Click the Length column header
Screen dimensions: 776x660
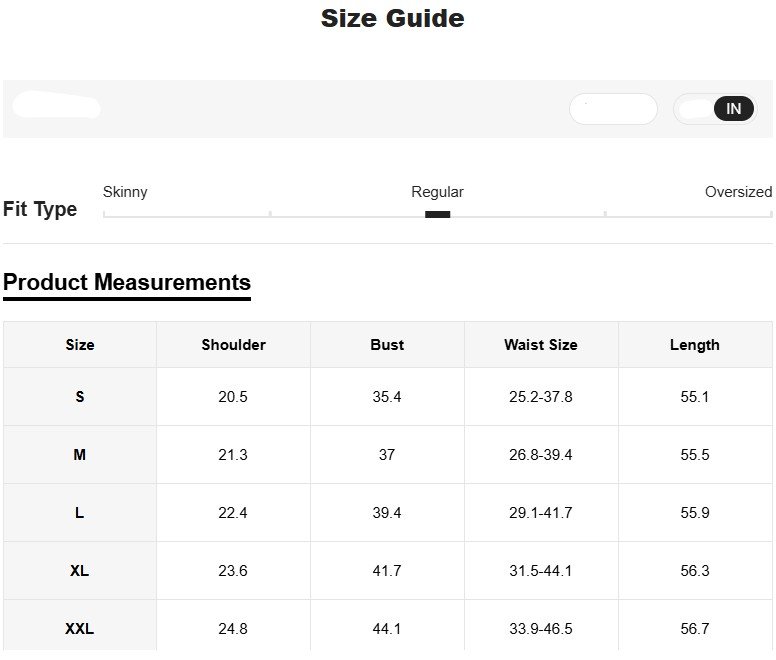695,345
